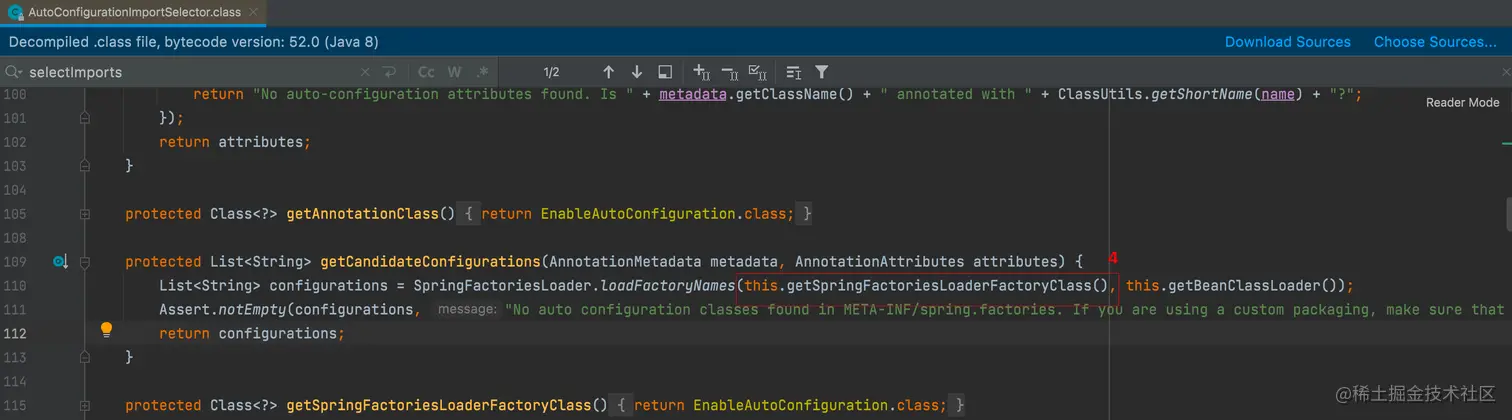This screenshot has height=420, width=1512.
Task: Click the new line icon in search field
Action: pyautogui.click(x=389, y=72)
